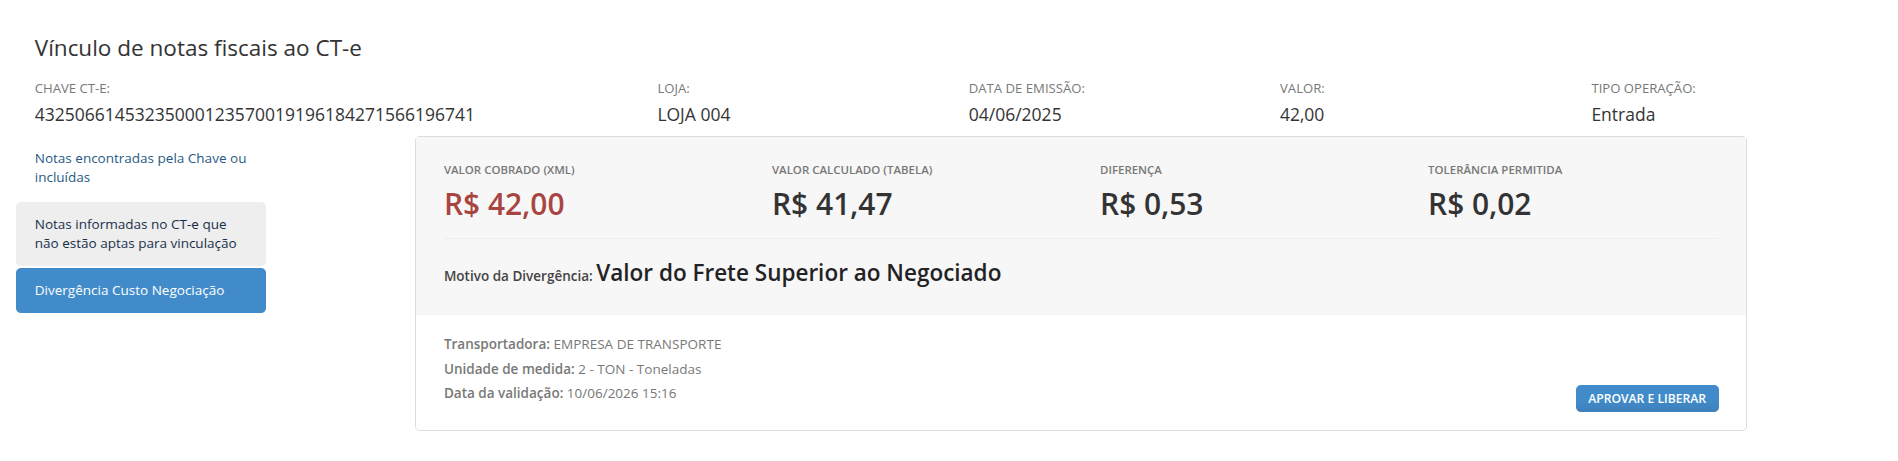Select the CT-e key number text
Screen dimensions: 1898x461
[254, 115]
